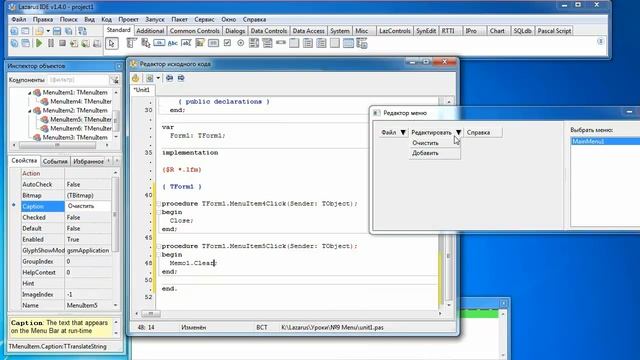Pick the TCheckBox component in palette
Screen dimensions: 640x360
[227, 43]
